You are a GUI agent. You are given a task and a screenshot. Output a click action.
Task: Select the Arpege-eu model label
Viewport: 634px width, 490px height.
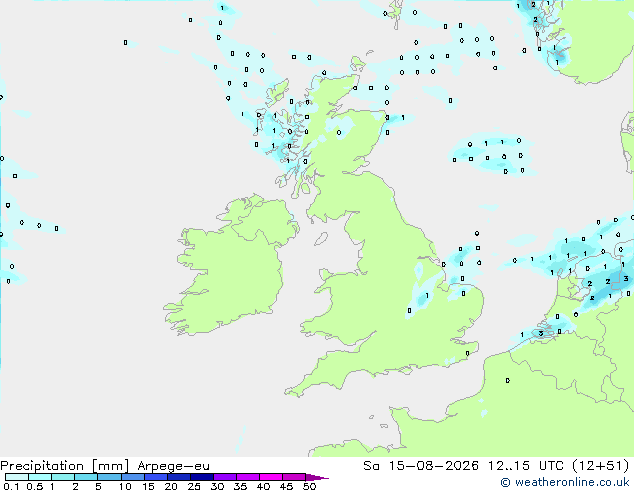coord(173,466)
